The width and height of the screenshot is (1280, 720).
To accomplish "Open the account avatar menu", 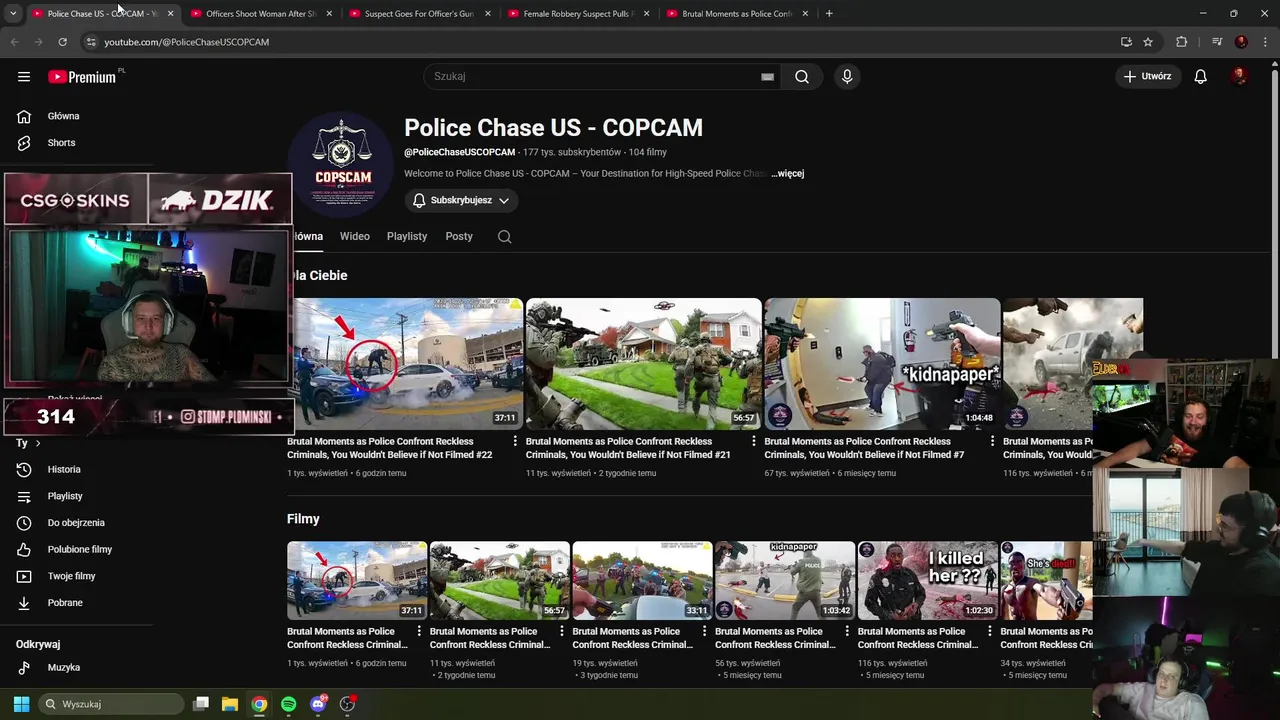I will (x=1240, y=76).
